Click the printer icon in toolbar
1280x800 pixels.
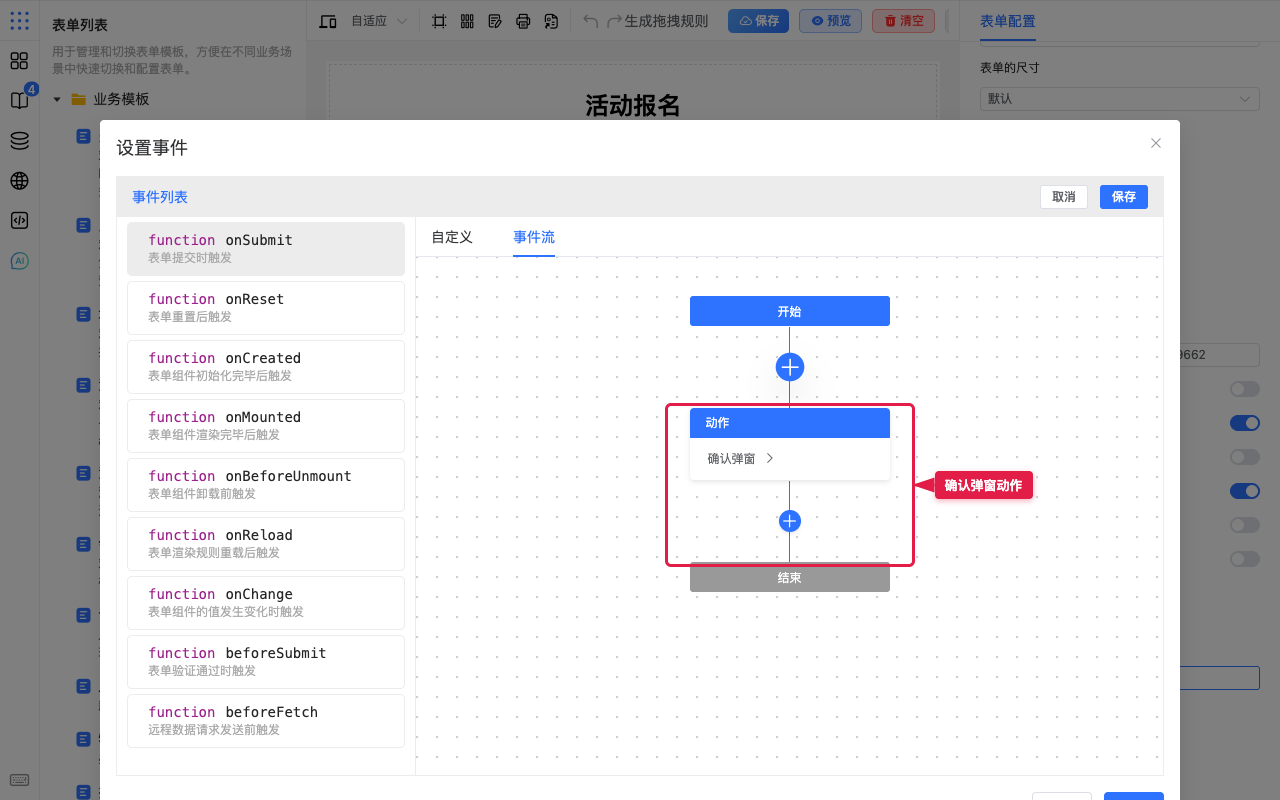point(523,21)
